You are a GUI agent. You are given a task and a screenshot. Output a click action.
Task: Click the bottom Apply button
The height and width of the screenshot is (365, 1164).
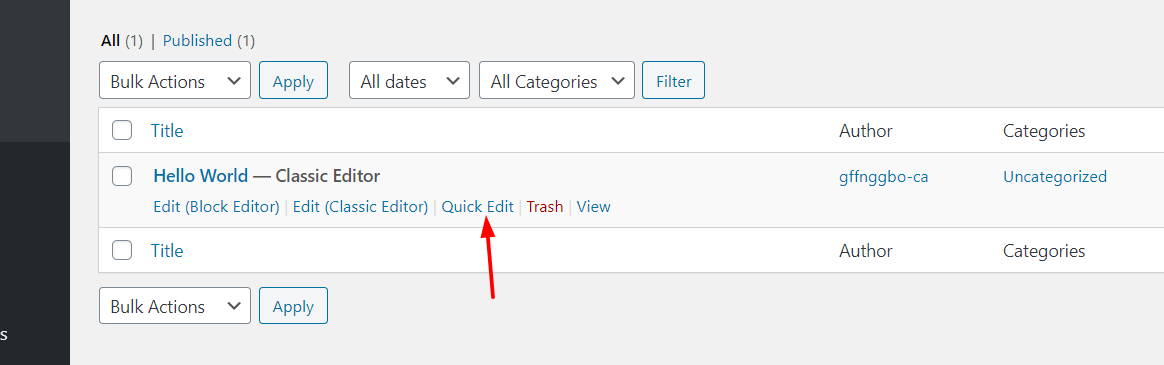click(293, 306)
